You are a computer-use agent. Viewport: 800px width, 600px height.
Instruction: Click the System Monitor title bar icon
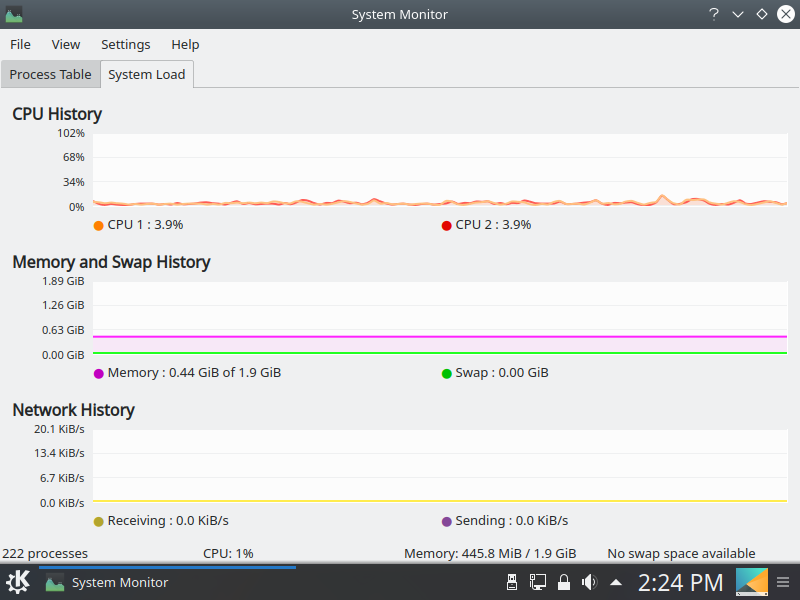(x=14, y=14)
